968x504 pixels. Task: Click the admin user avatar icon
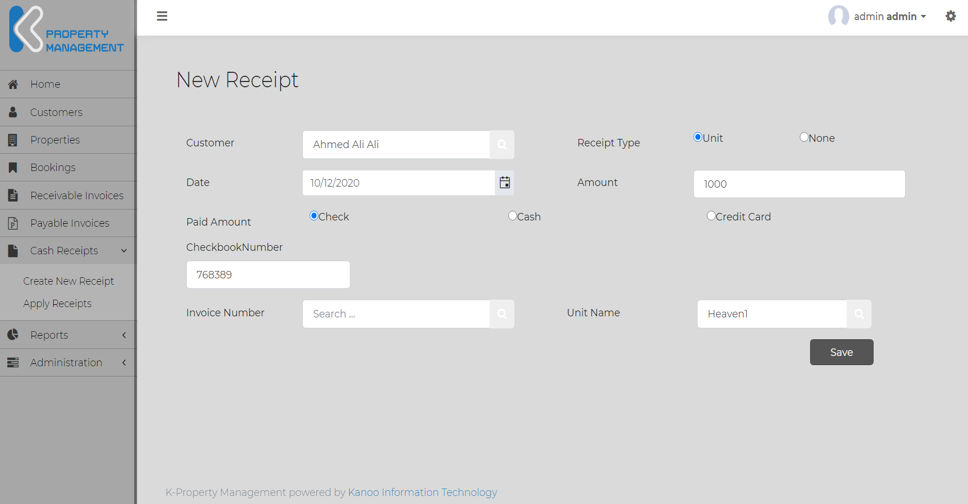point(838,16)
